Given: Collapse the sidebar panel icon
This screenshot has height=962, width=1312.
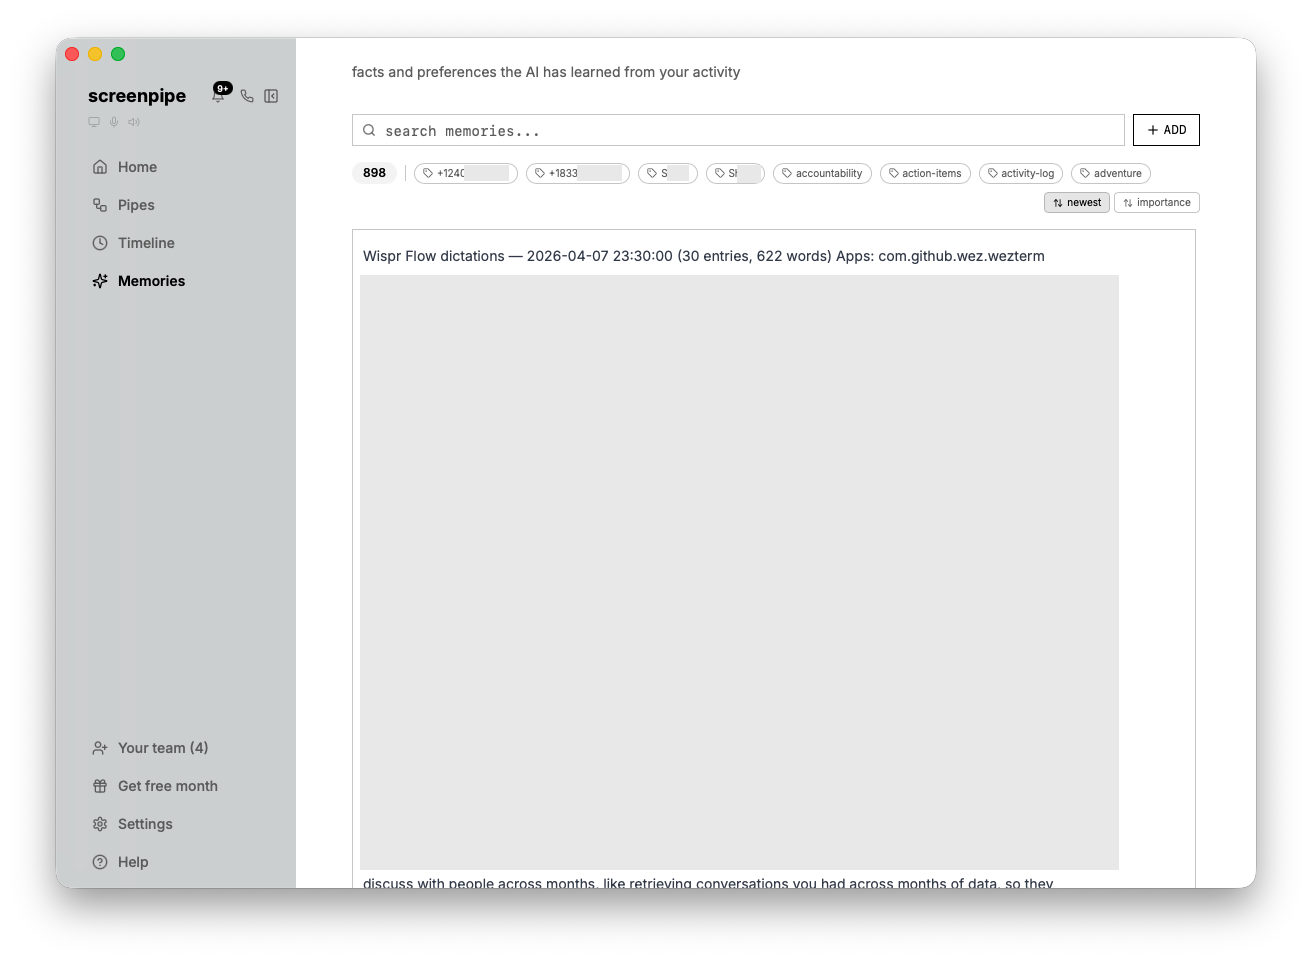Looking at the screenshot, I should pyautogui.click(x=271, y=96).
